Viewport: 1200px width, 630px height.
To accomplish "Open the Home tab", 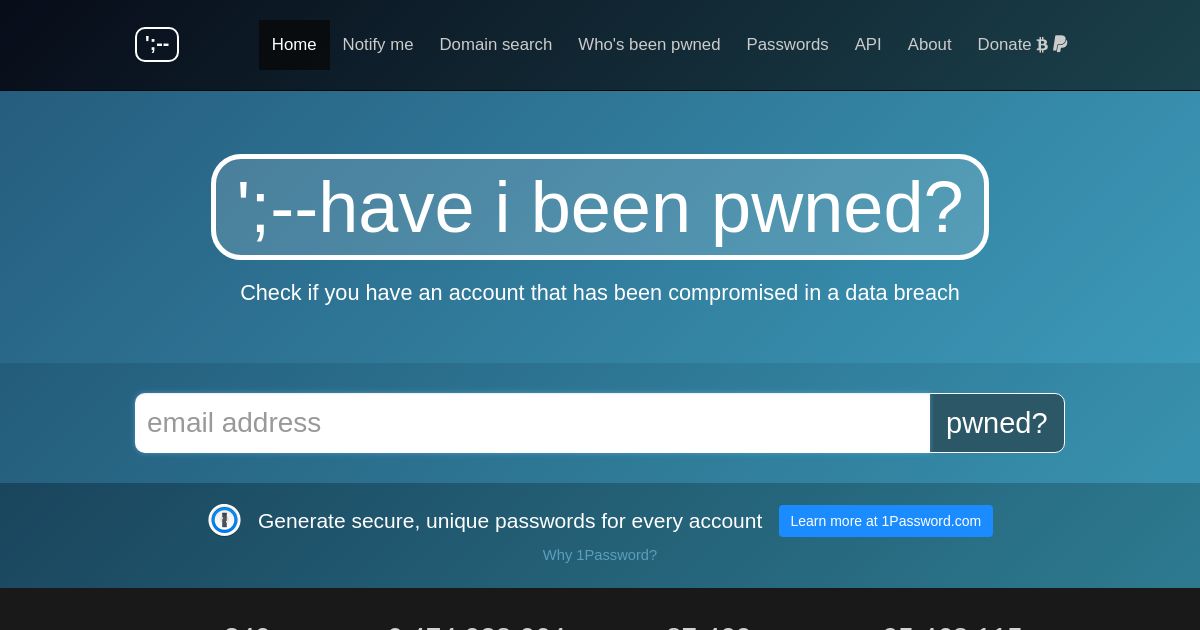I will 294,45.
